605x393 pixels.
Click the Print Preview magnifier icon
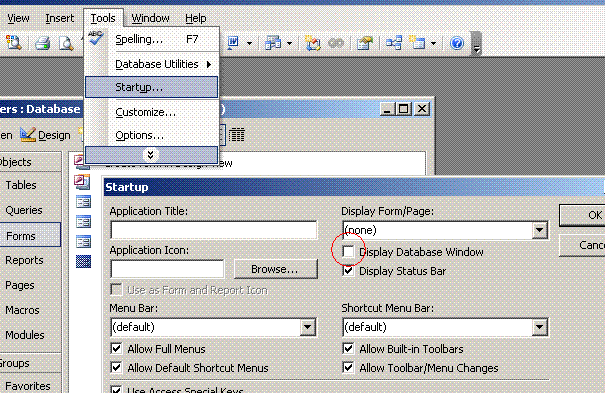pyautogui.click(x=66, y=43)
